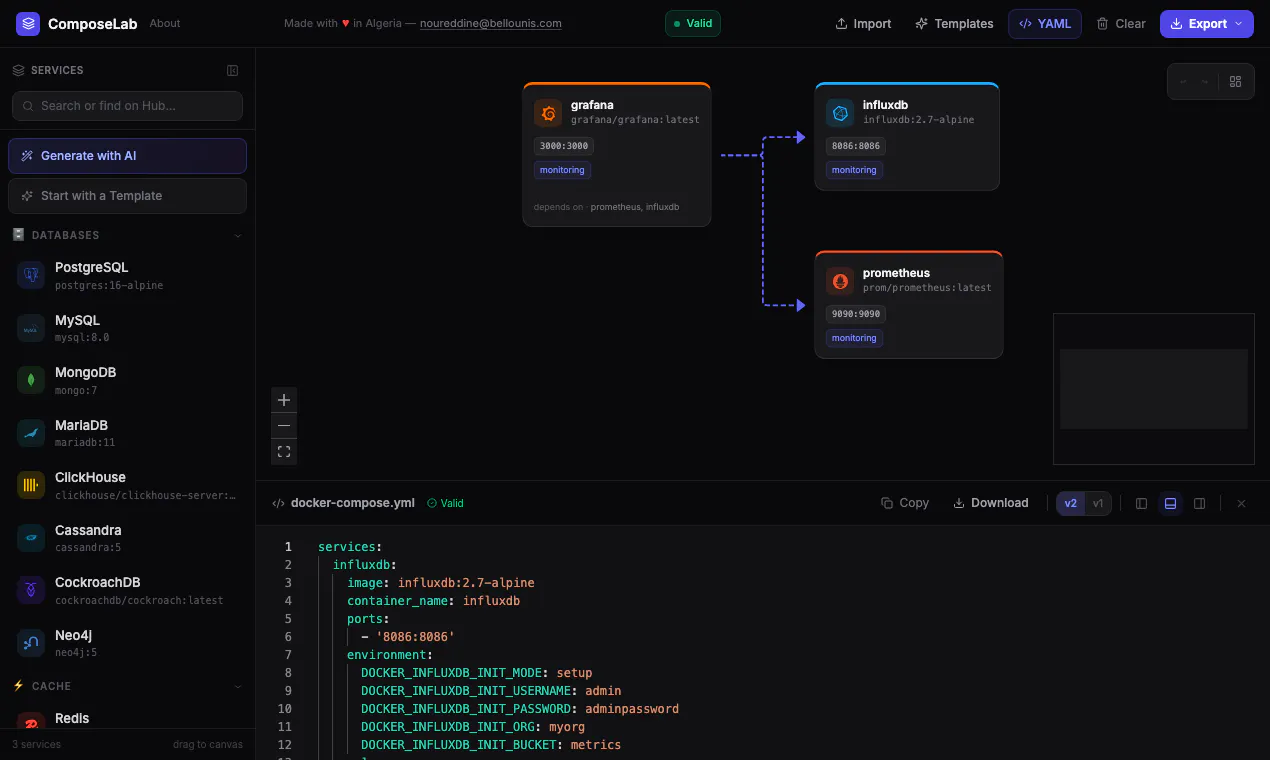The height and width of the screenshot is (760, 1270).
Task: Click the SERVICES sidebar heading
Action: coord(57,70)
